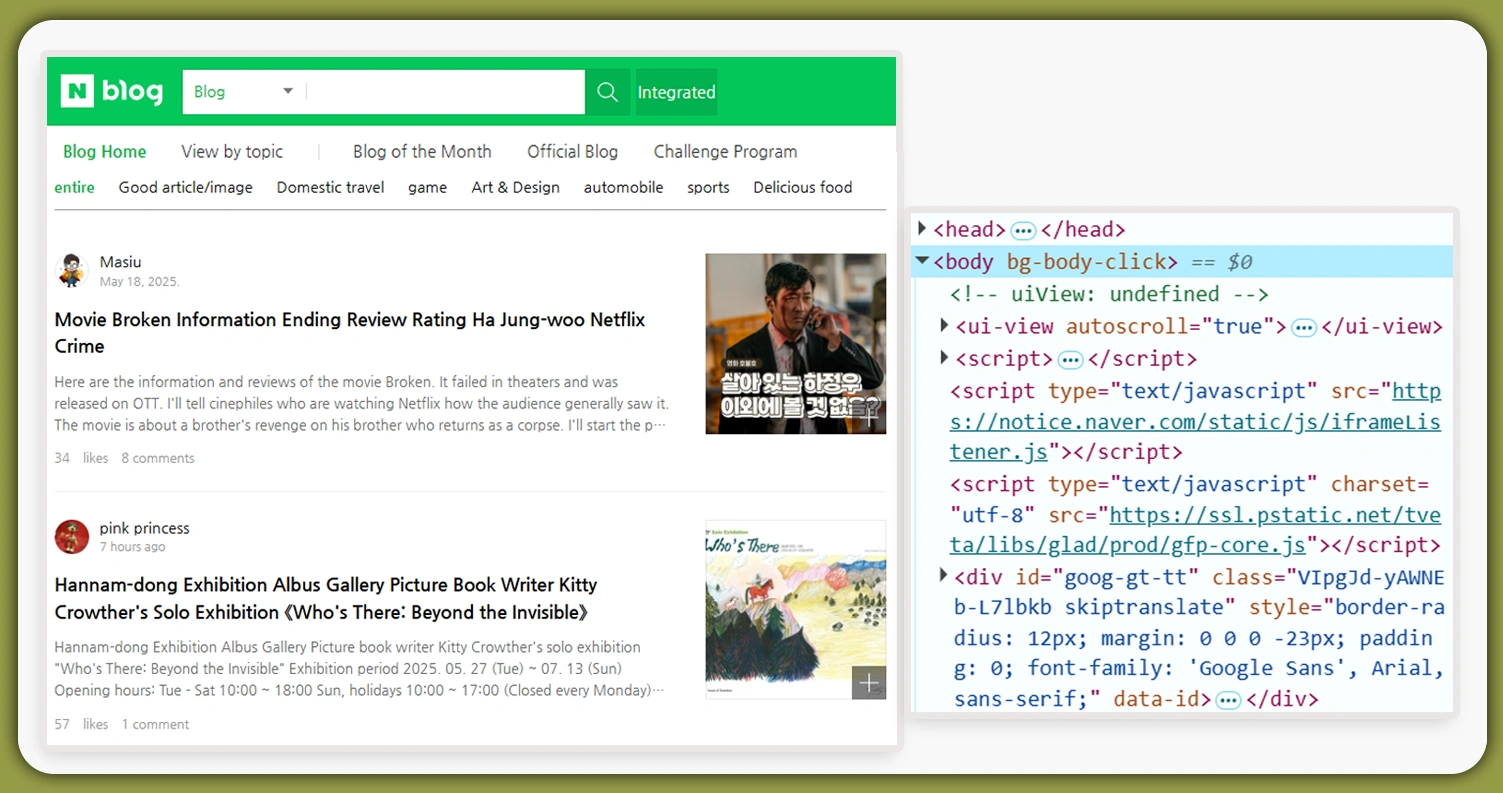The image size is (1503, 793).
Task: Click the ellipsis badge in goog-gt-tt div
Action: click(x=1229, y=700)
